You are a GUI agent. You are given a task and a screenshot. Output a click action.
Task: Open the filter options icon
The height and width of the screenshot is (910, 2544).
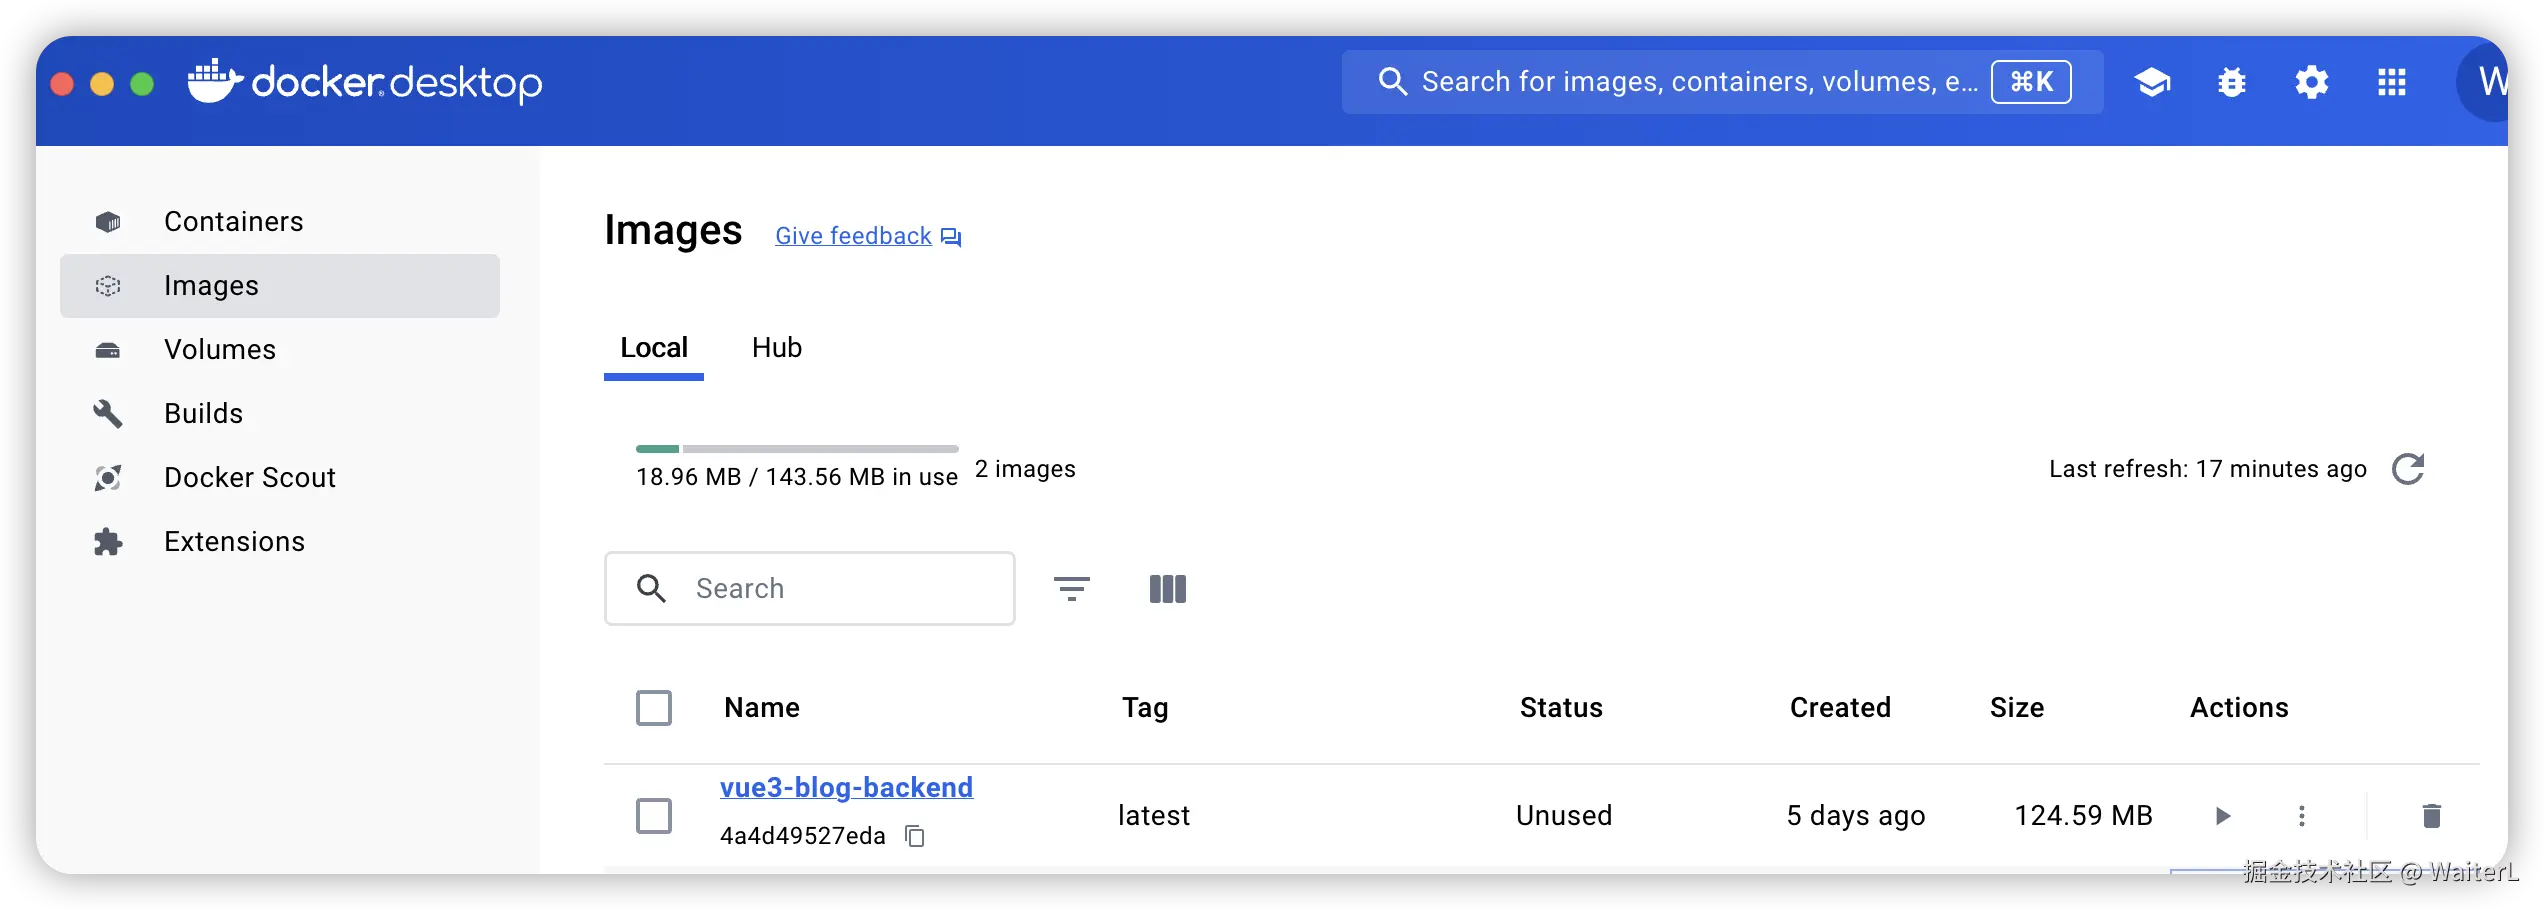click(x=1071, y=589)
